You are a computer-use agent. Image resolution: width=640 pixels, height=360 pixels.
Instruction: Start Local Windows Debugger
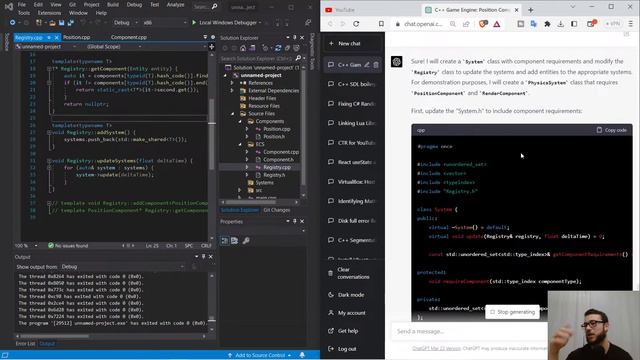[227, 23]
